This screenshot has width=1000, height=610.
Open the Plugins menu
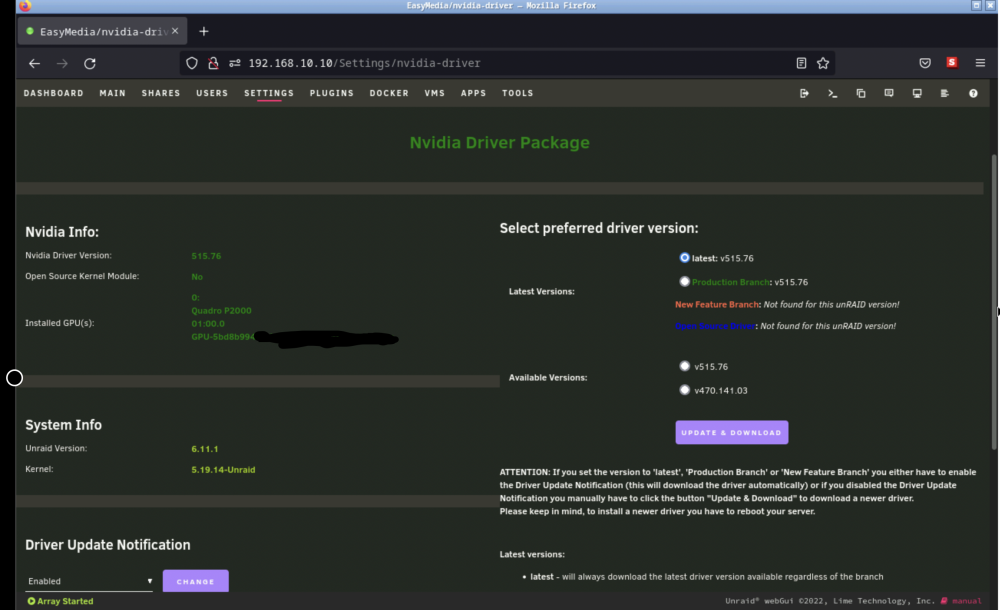pos(332,93)
